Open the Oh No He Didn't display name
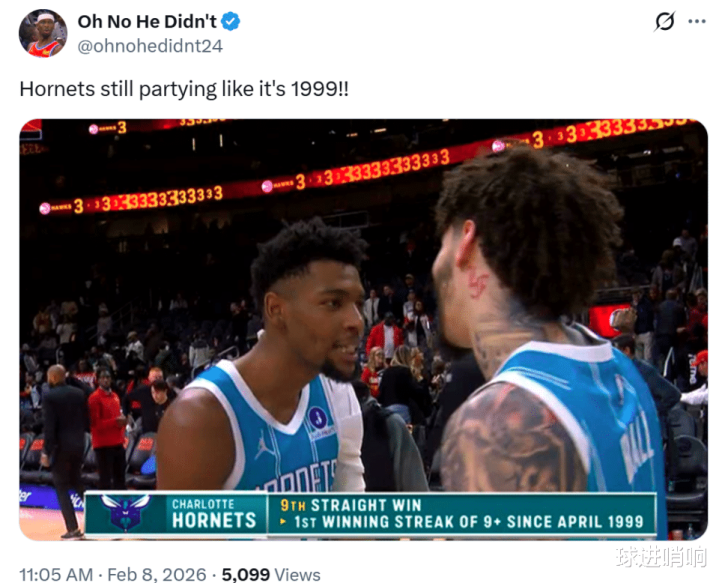 click(147, 22)
